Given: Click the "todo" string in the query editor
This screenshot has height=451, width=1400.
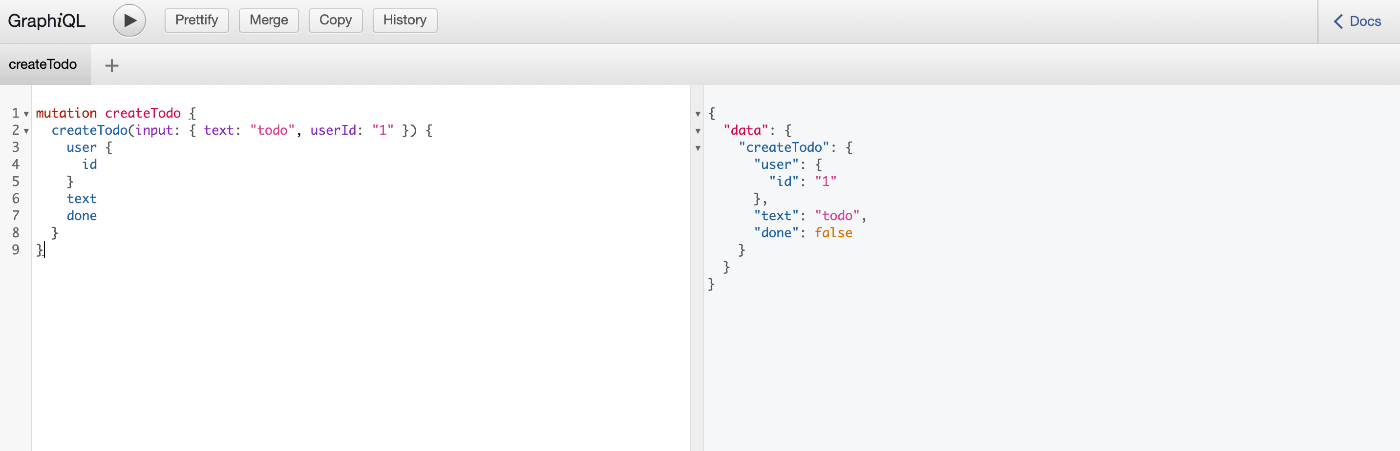Looking at the screenshot, I should 272,131.
